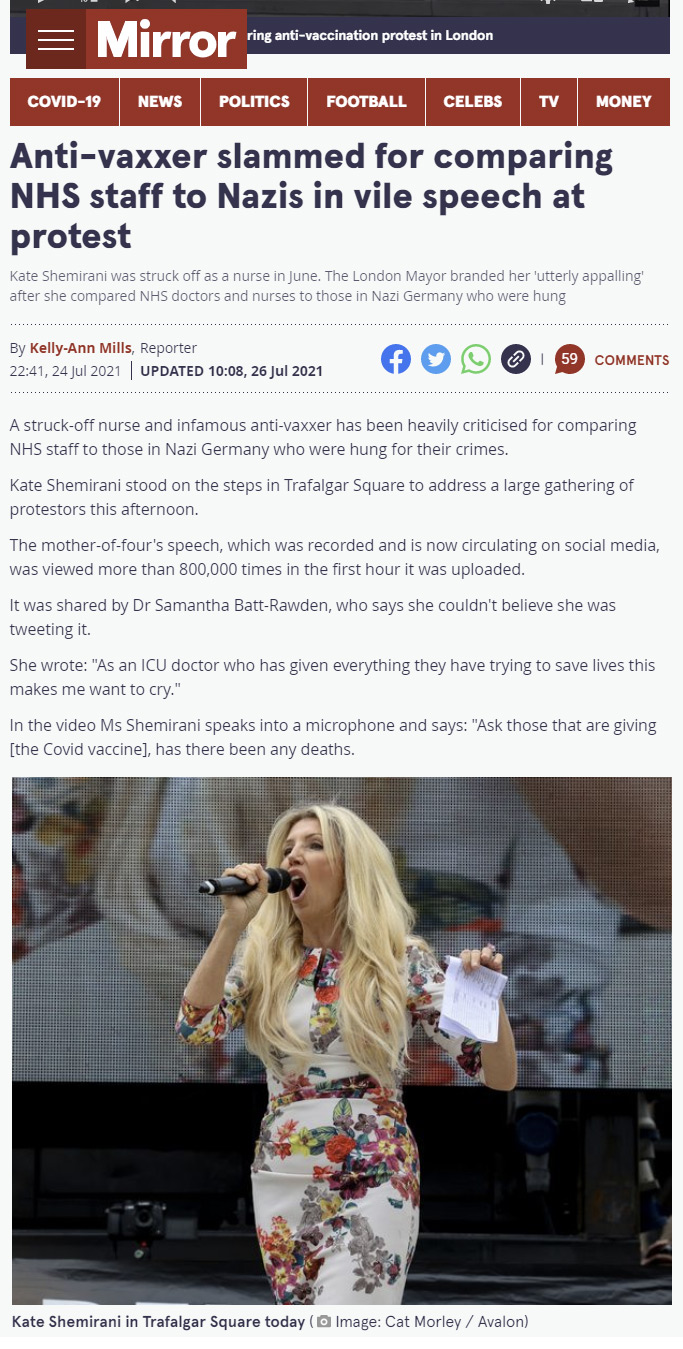This screenshot has width=683, height=1349.
Task: Navigate to the TV section
Action: pyautogui.click(x=549, y=102)
